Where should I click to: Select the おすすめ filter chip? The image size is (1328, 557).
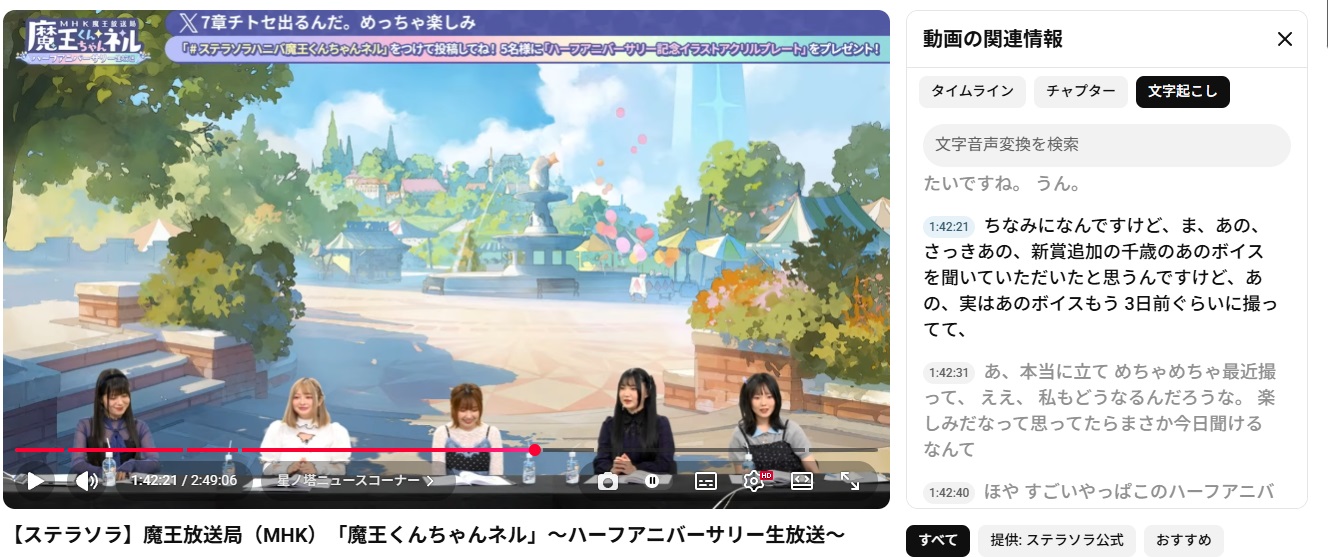[1183, 540]
